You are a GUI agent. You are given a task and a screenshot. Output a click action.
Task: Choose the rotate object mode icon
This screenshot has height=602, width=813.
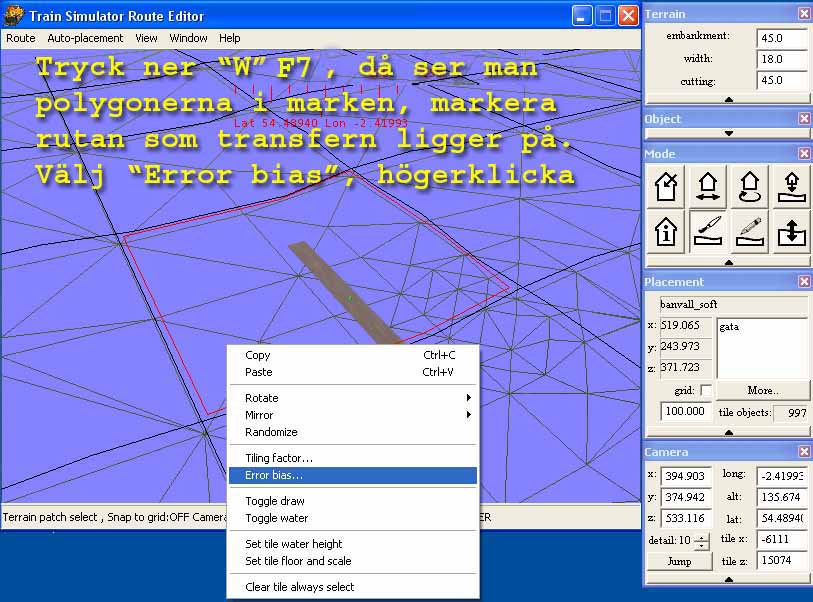click(x=750, y=187)
